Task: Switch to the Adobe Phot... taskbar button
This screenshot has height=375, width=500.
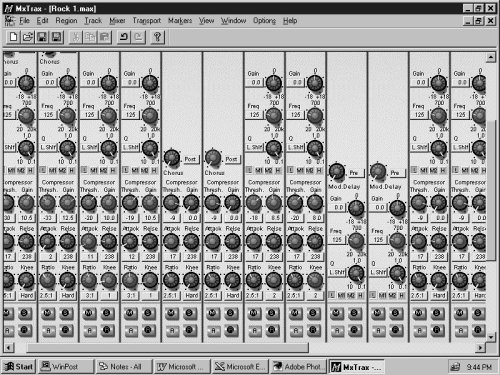Action: [299, 367]
